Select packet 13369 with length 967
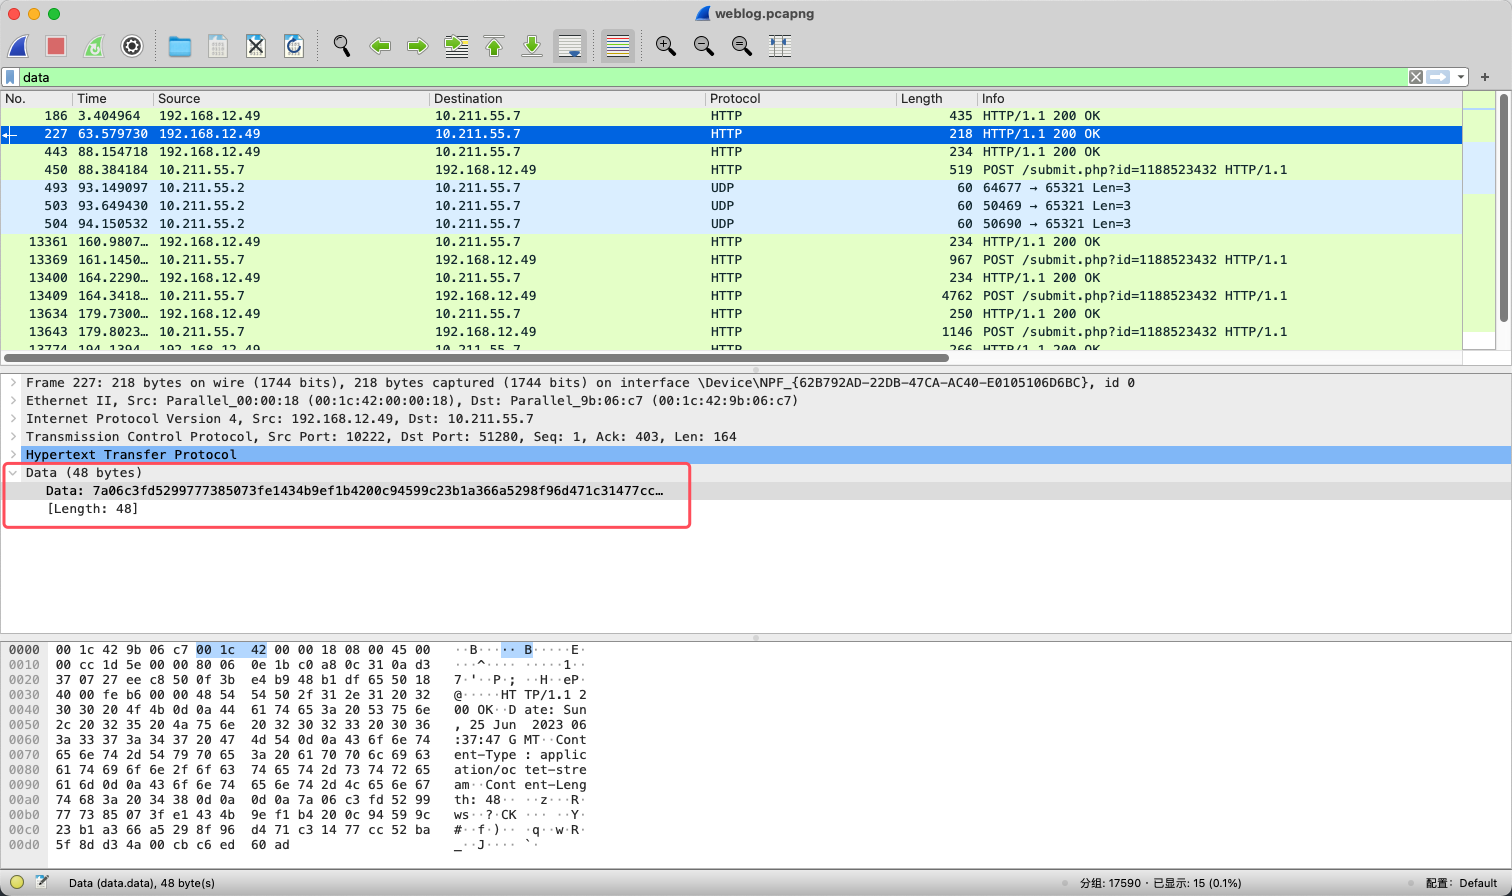Image resolution: width=1512 pixels, height=896 pixels. click(x=731, y=260)
